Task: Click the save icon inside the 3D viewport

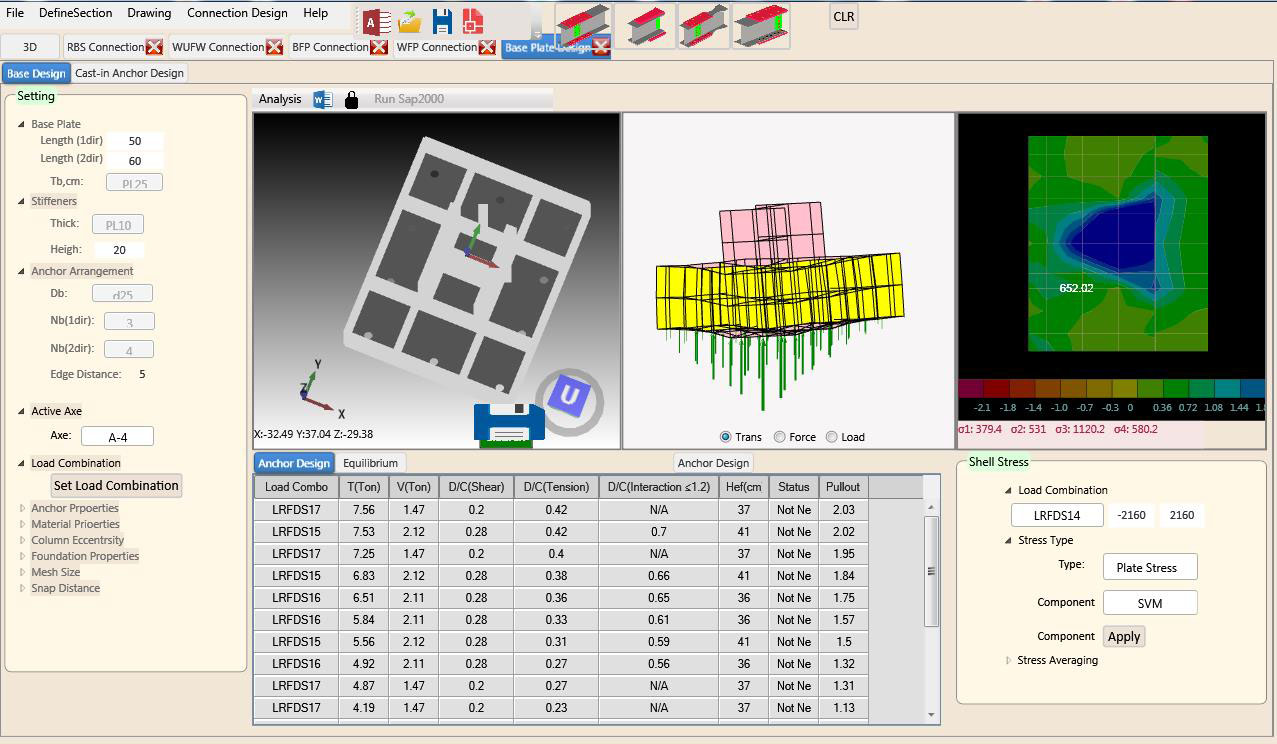Action: 507,420
